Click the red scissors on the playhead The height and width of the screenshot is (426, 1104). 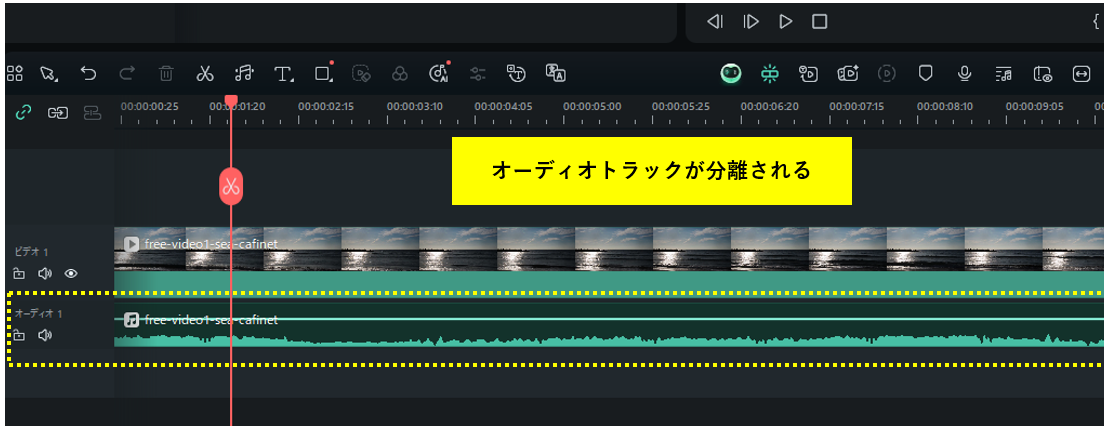coord(231,187)
